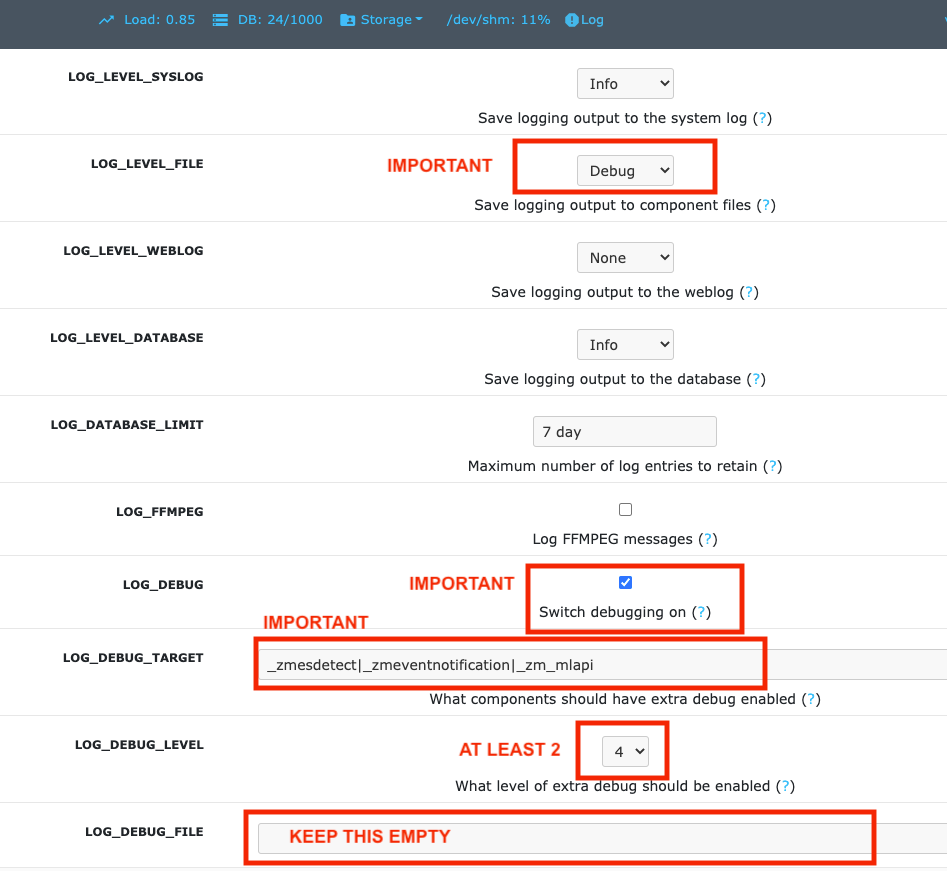Open the LOG_LEVEL_SYSLOG dropdown
The width and height of the screenshot is (947, 871).
click(625, 83)
